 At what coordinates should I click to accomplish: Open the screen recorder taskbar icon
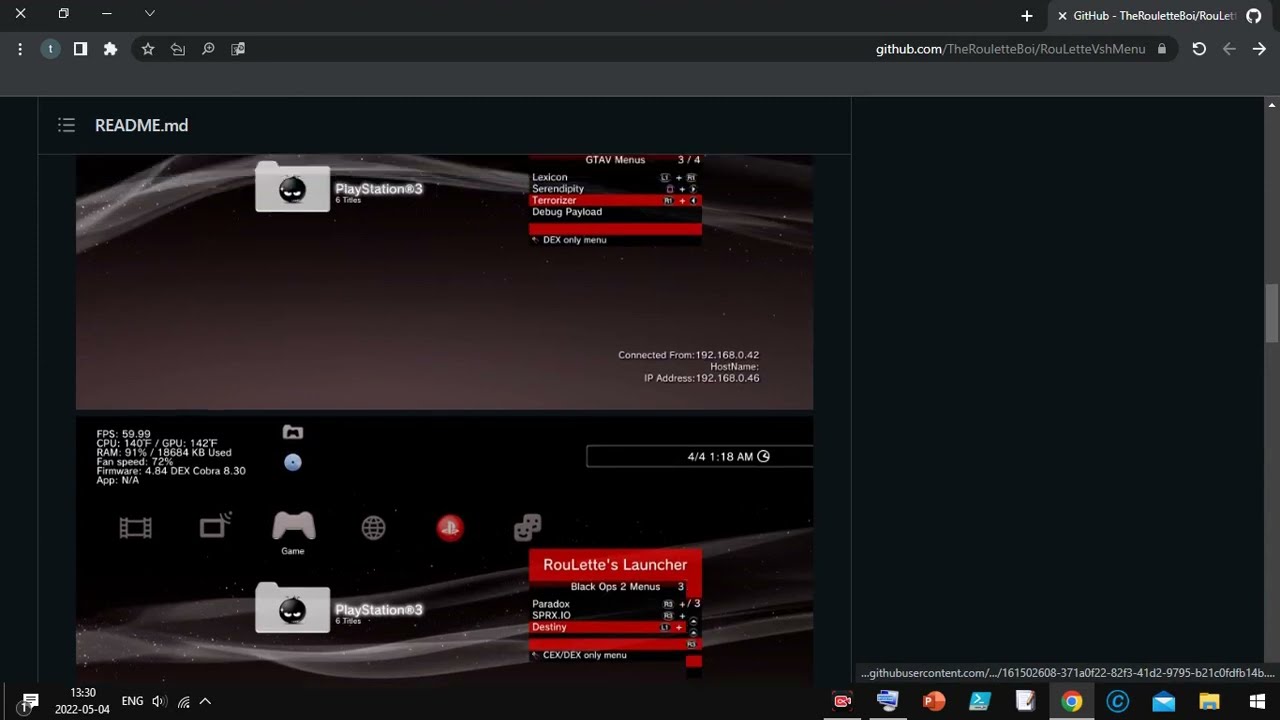pos(842,701)
